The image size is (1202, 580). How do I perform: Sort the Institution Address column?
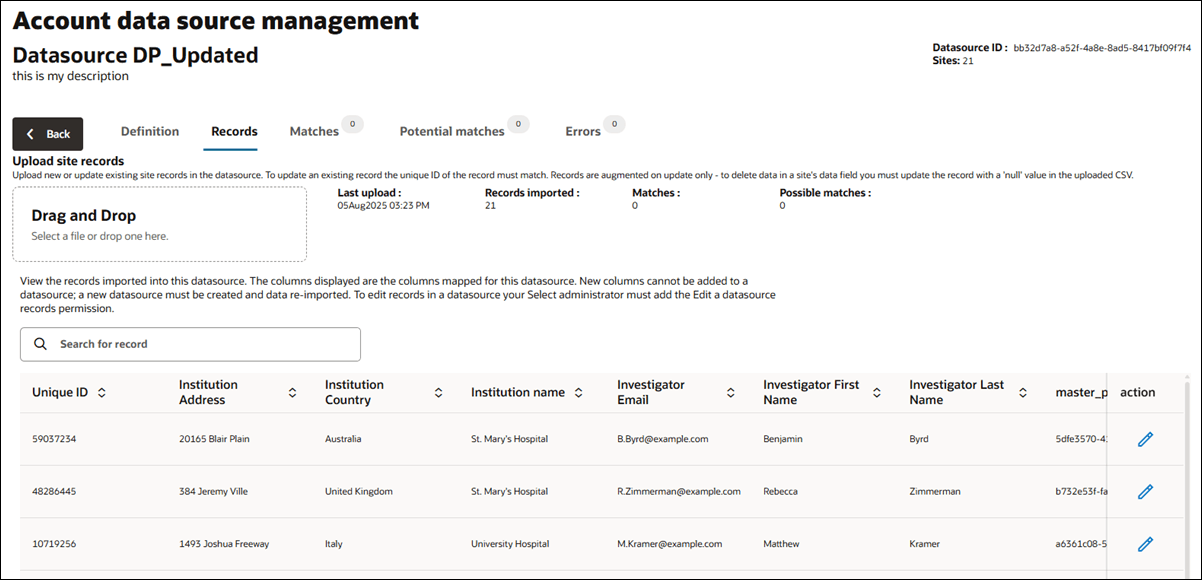tap(292, 392)
